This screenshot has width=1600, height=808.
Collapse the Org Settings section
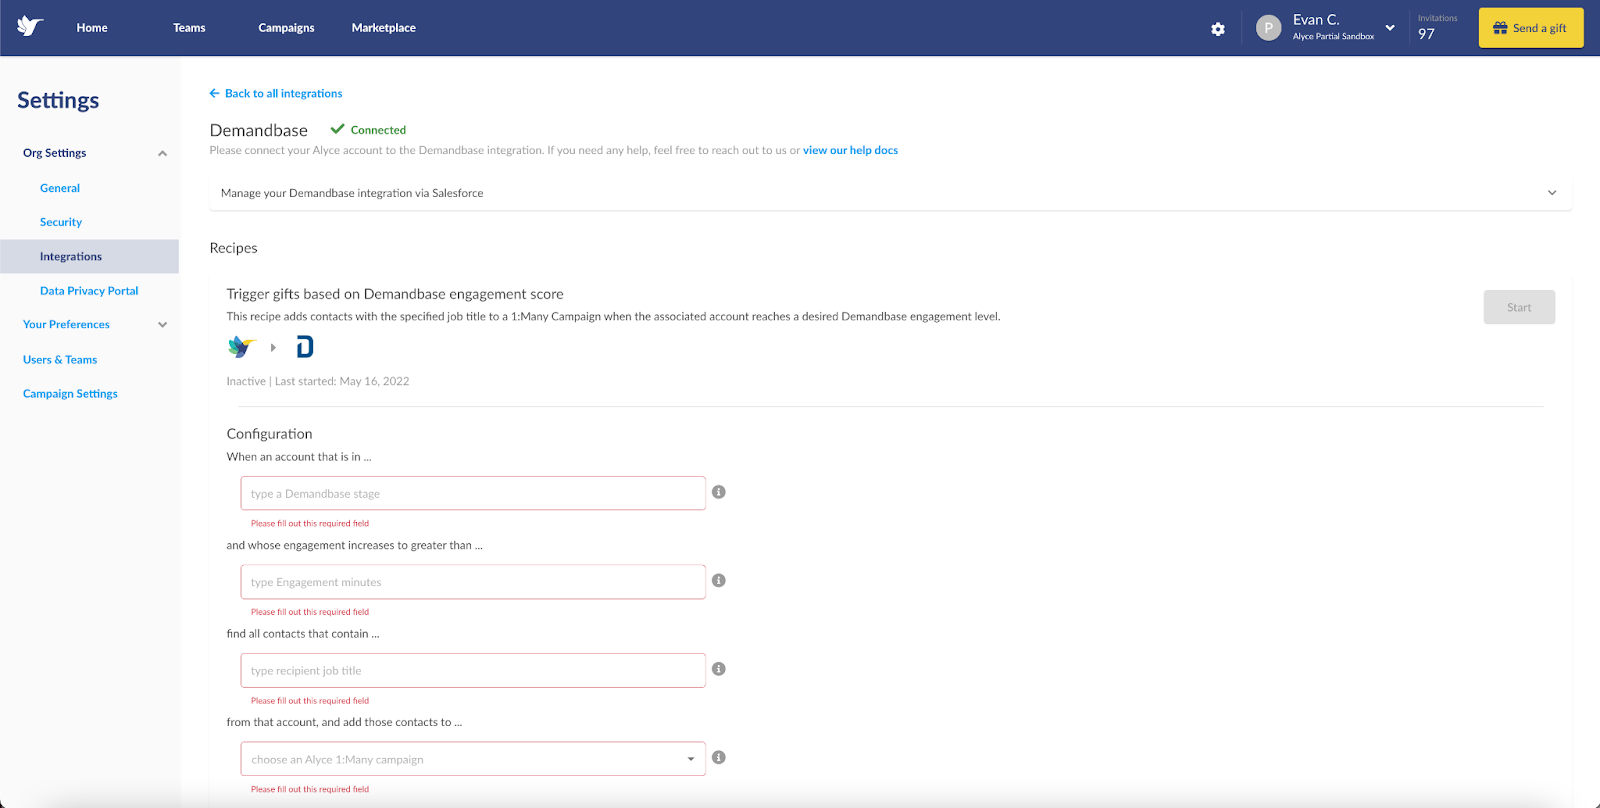point(162,153)
